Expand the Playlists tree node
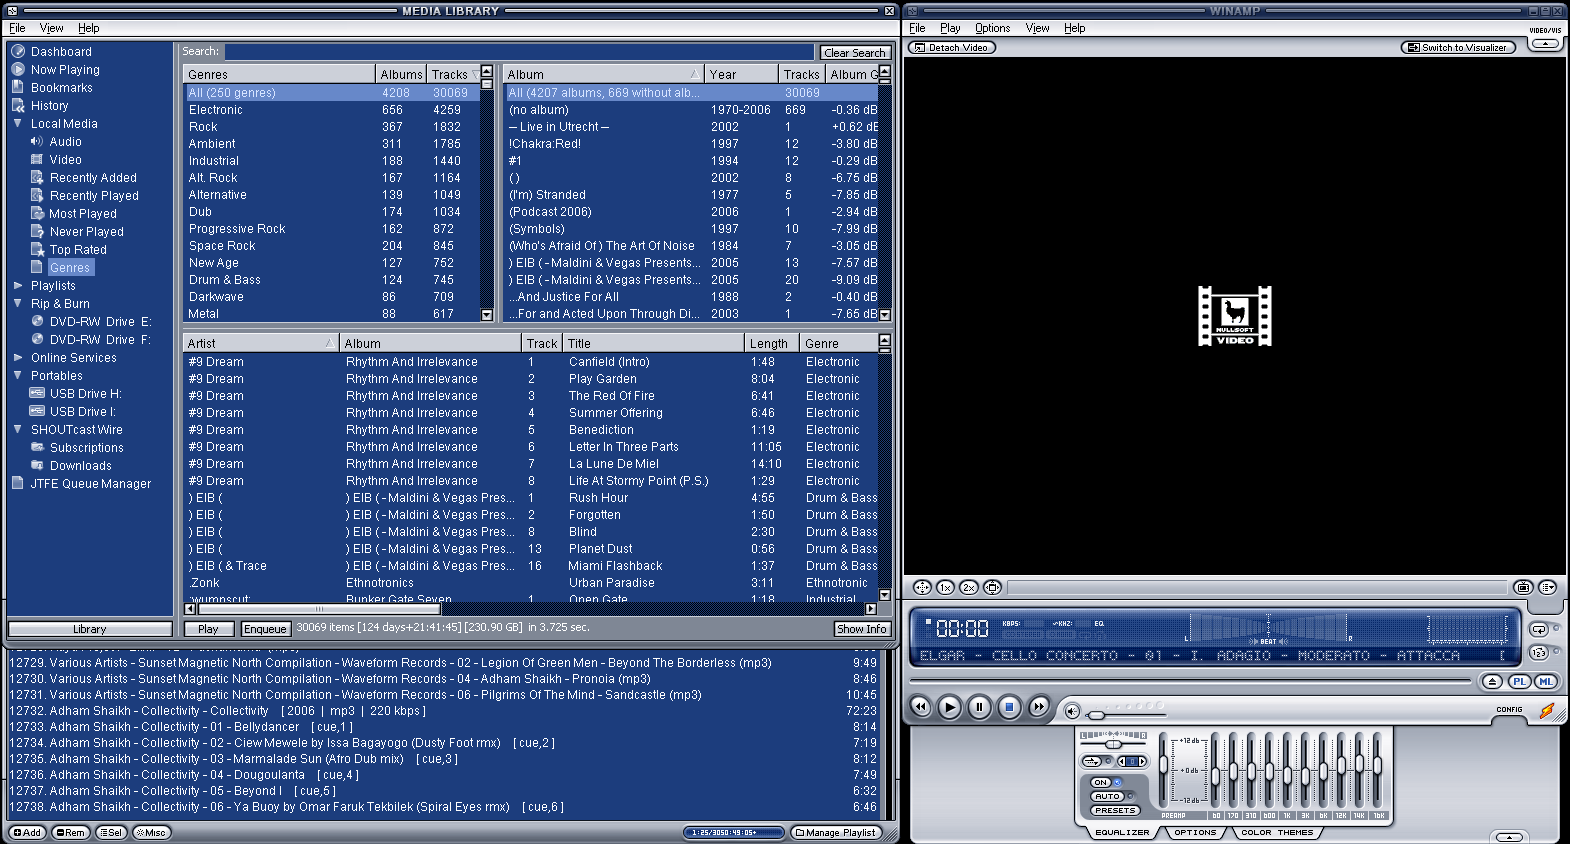This screenshot has height=844, width=1570. tap(18, 286)
